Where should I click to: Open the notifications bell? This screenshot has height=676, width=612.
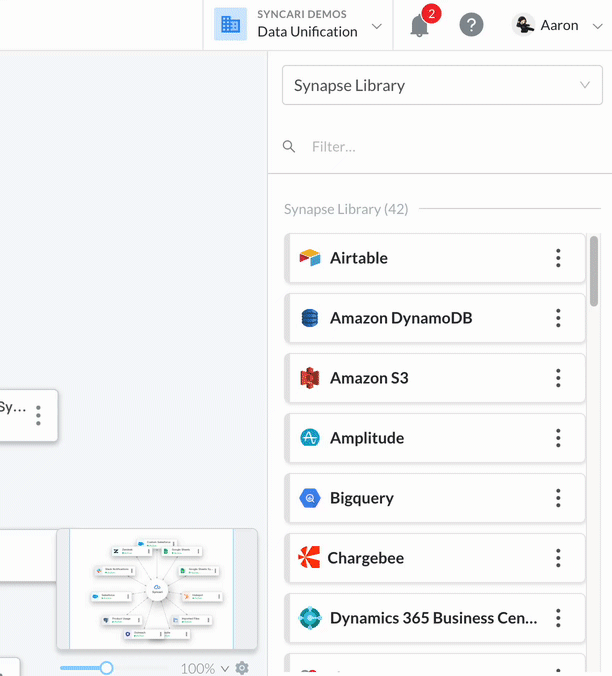point(419,26)
